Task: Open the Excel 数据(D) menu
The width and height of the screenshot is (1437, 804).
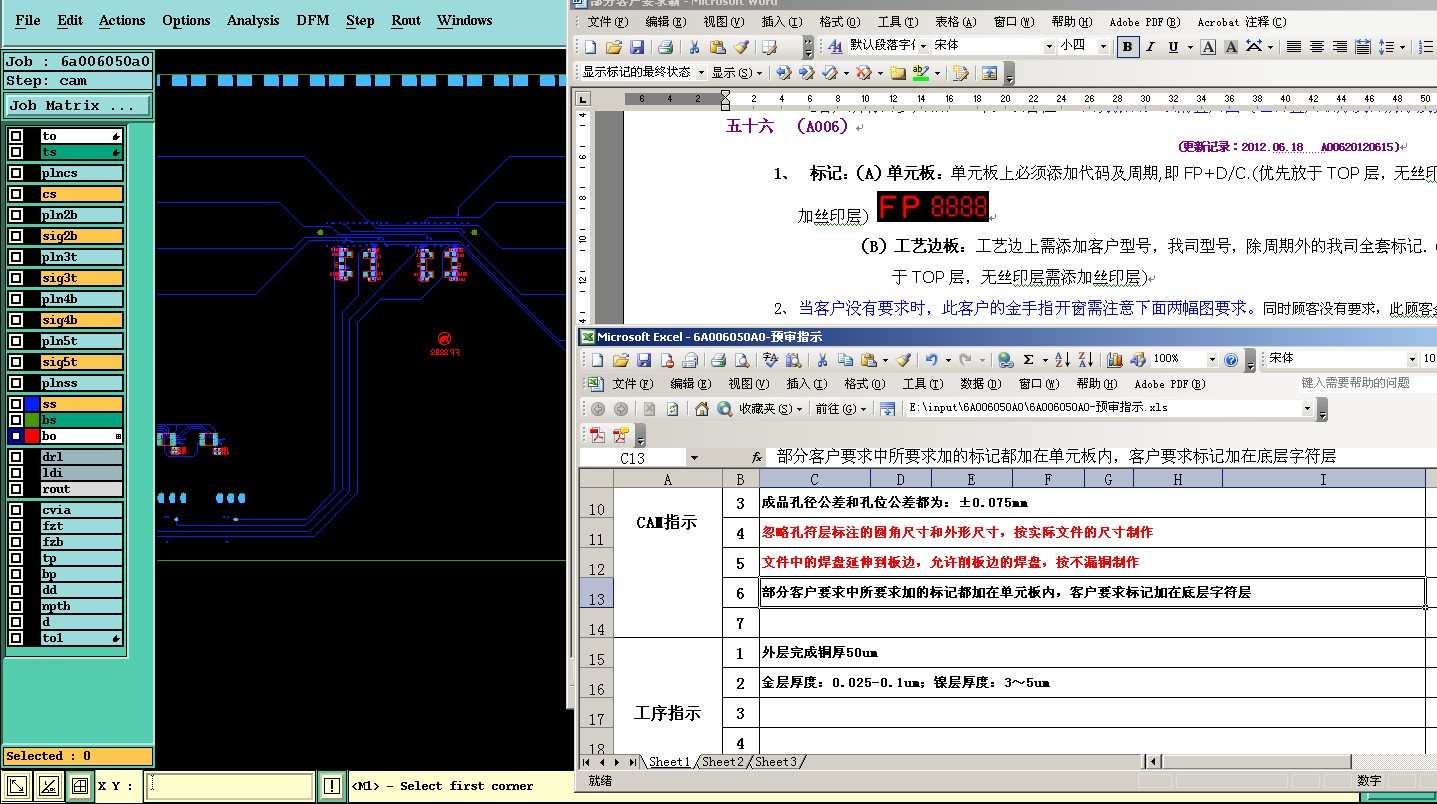Action: 980,384
